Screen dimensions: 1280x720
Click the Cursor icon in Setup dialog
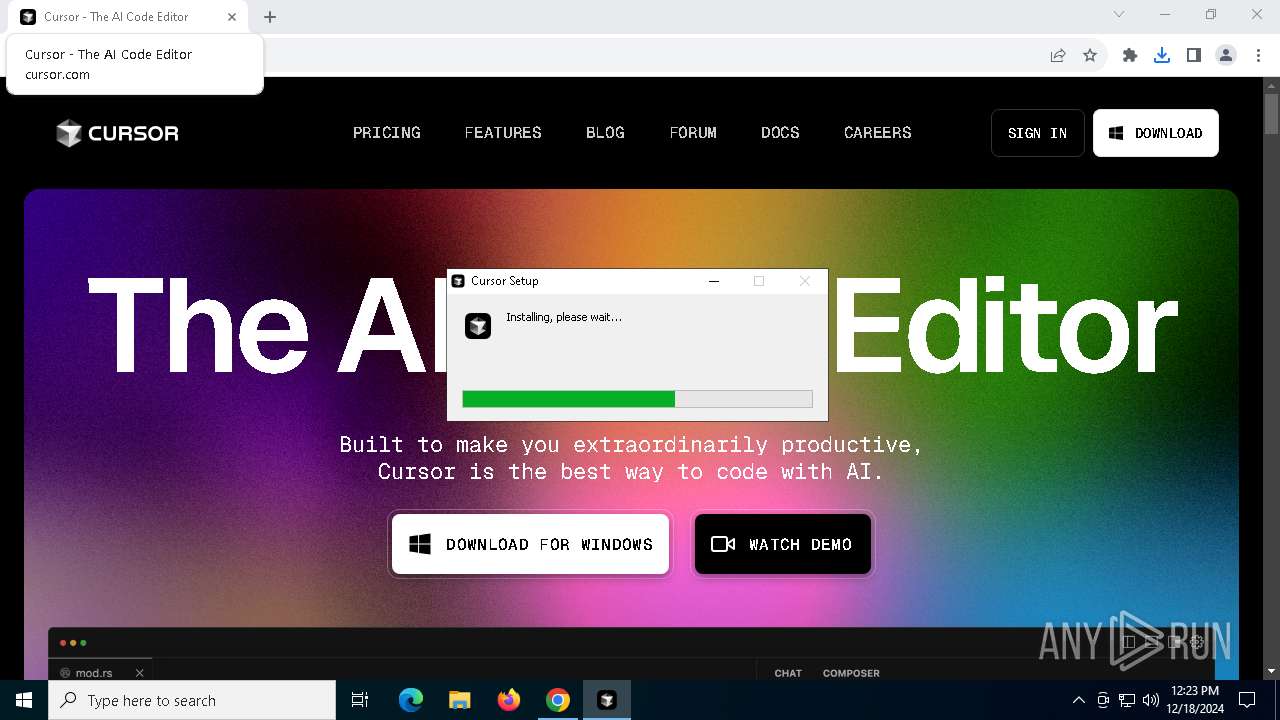pyautogui.click(x=478, y=326)
